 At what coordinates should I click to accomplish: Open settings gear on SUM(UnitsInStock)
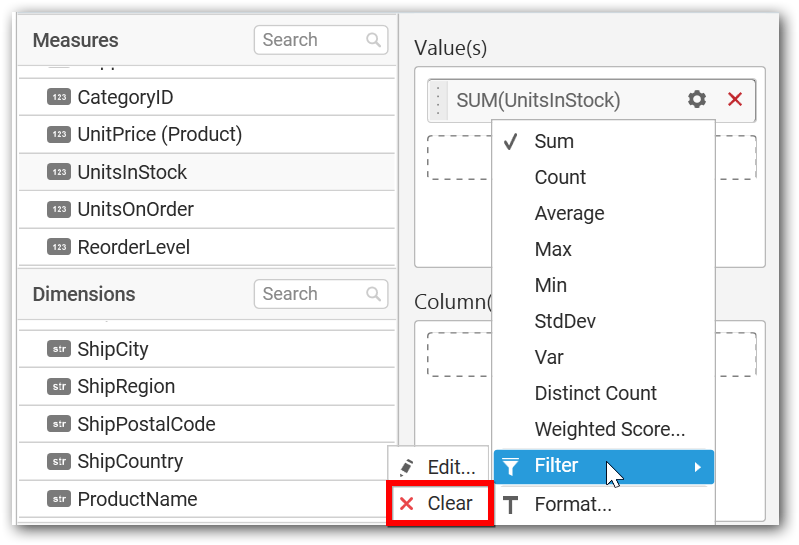(697, 99)
